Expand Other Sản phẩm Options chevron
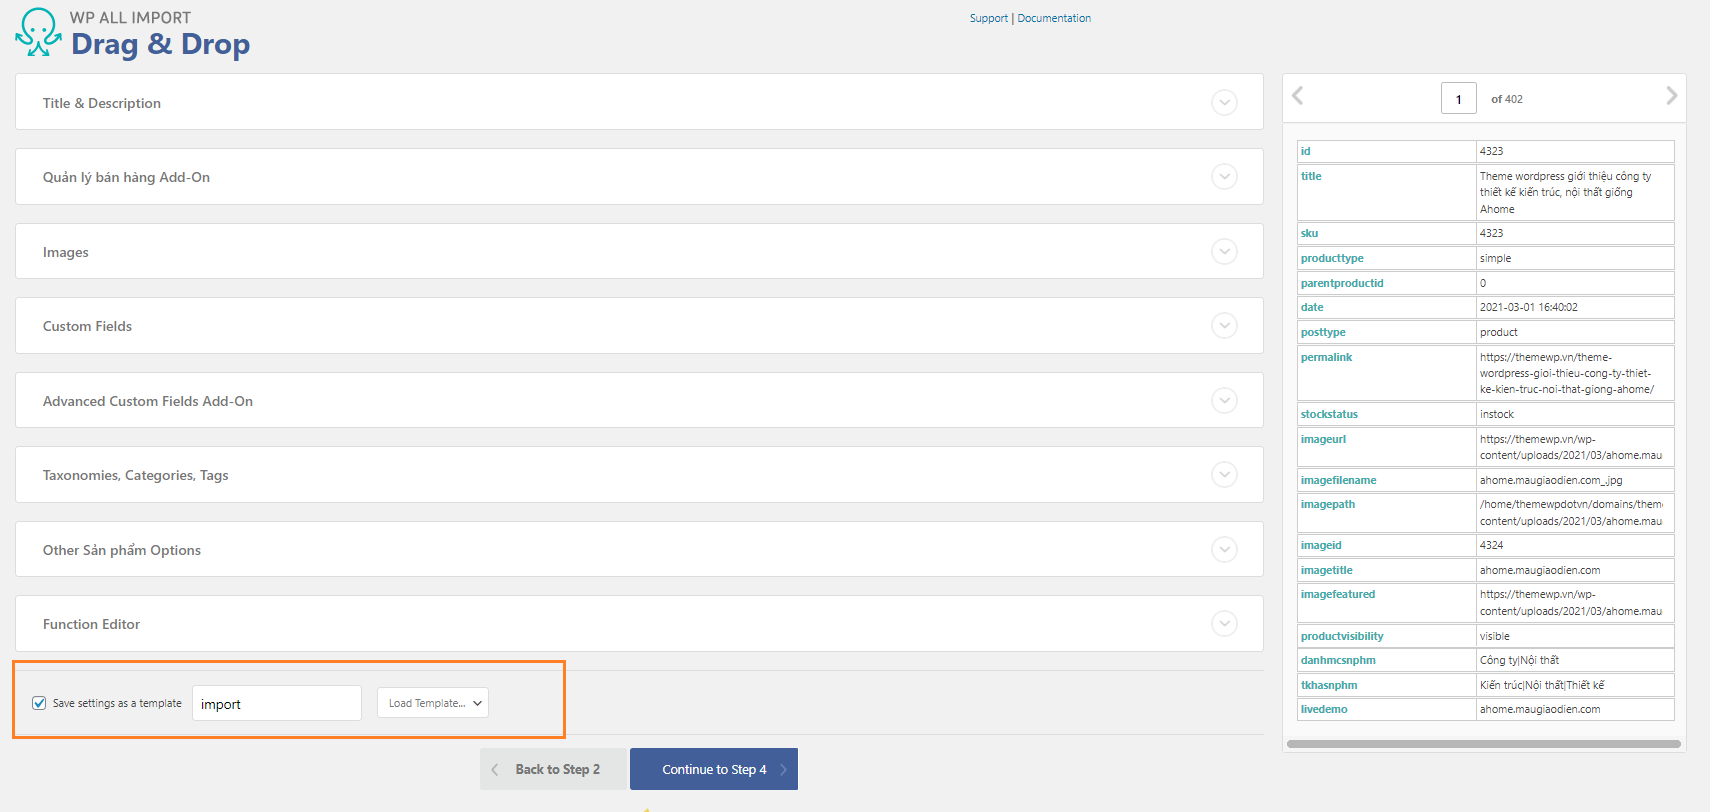 pyautogui.click(x=1224, y=549)
